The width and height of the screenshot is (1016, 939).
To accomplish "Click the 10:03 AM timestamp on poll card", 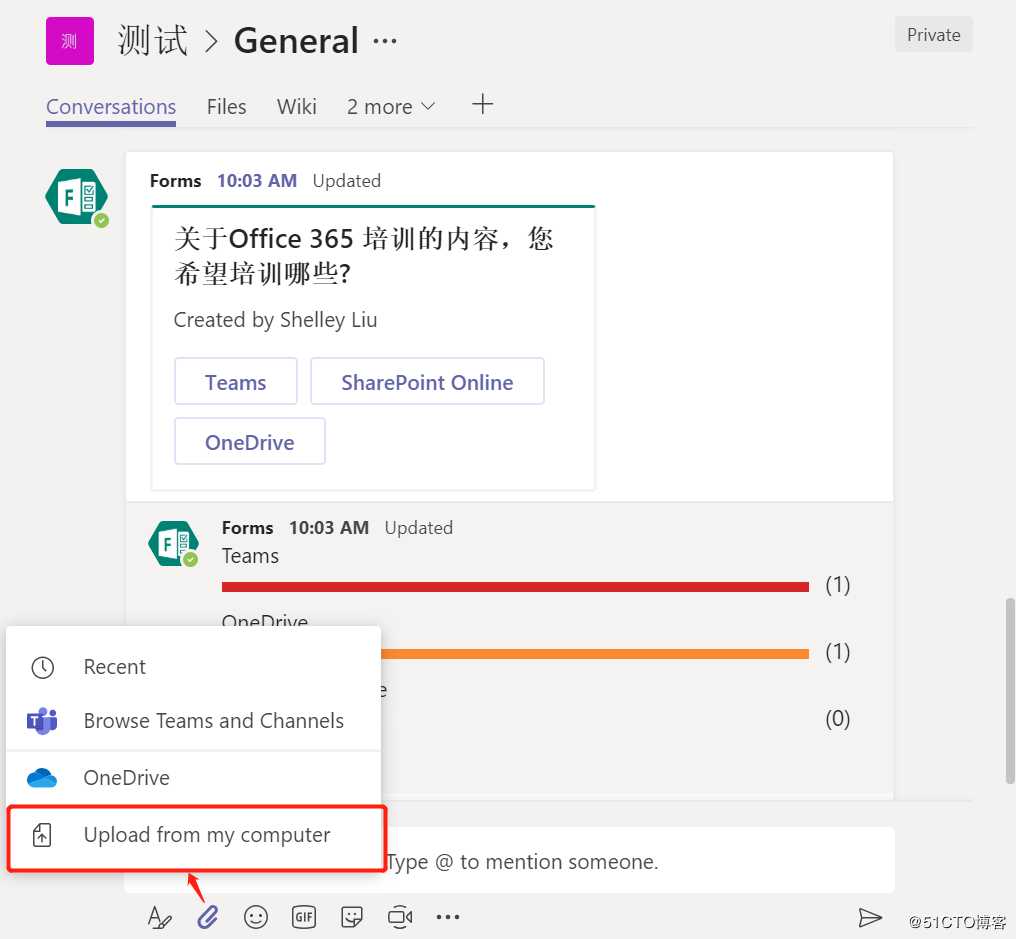I will pyautogui.click(x=257, y=180).
